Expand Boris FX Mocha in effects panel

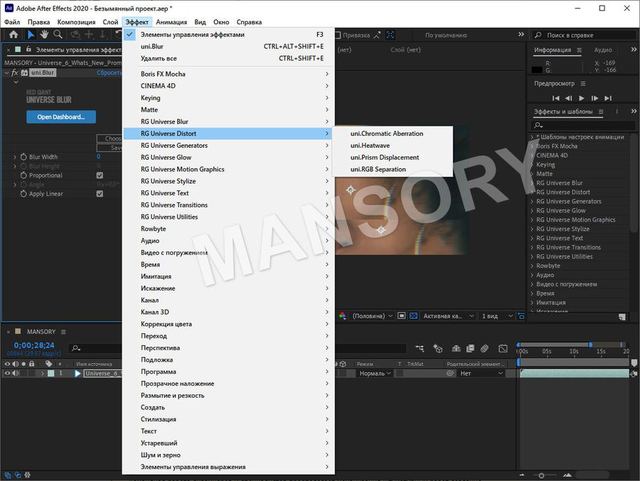click(x=532, y=147)
